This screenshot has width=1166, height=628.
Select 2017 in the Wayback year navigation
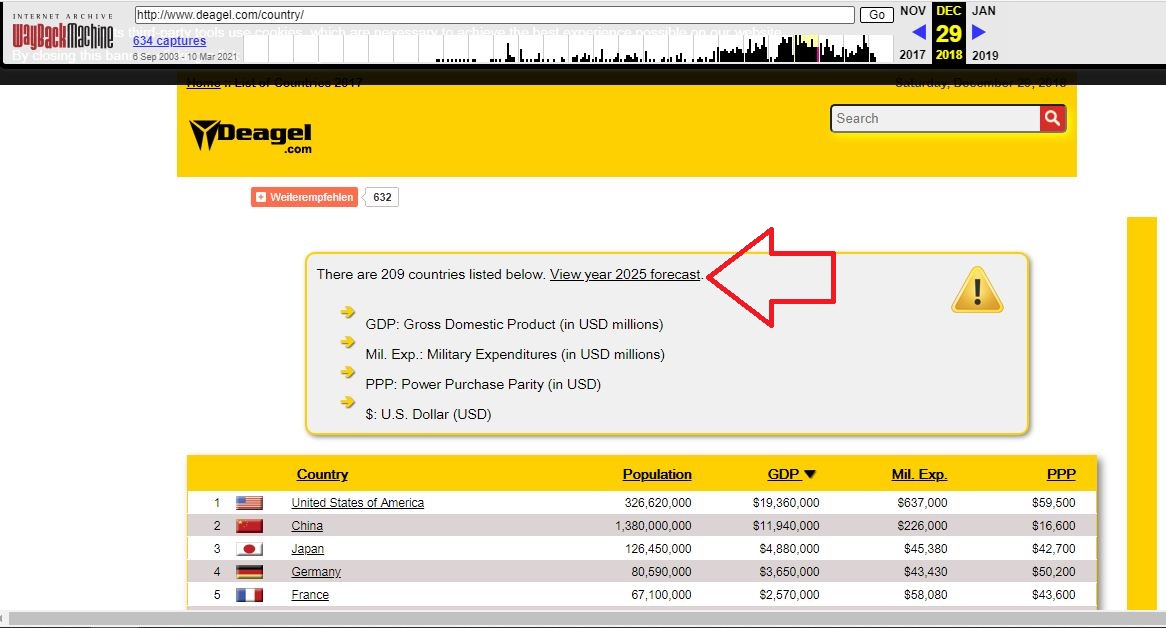point(912,55)
